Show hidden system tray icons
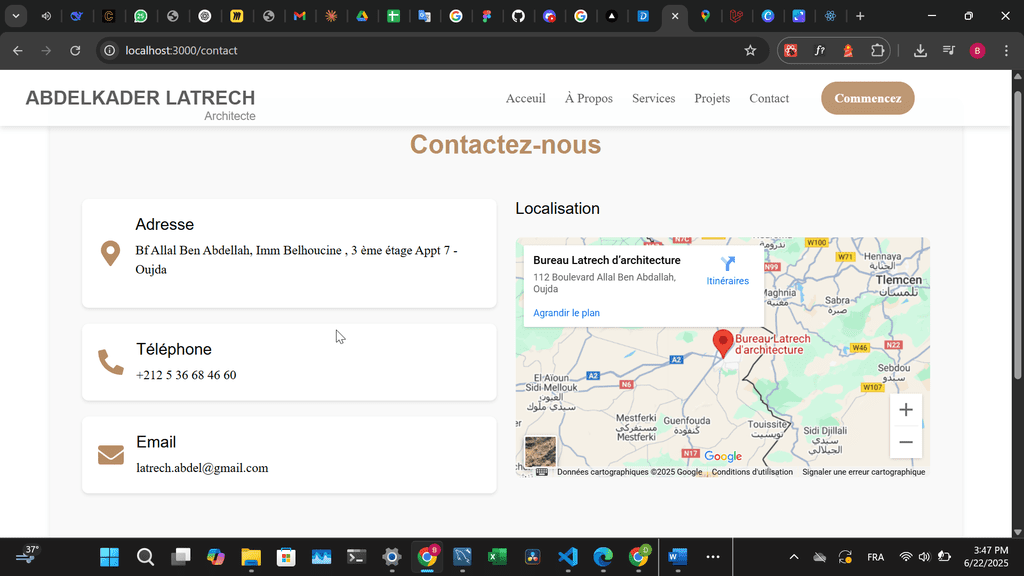Viewport: 1024px width, 576px height. (793, 556)
